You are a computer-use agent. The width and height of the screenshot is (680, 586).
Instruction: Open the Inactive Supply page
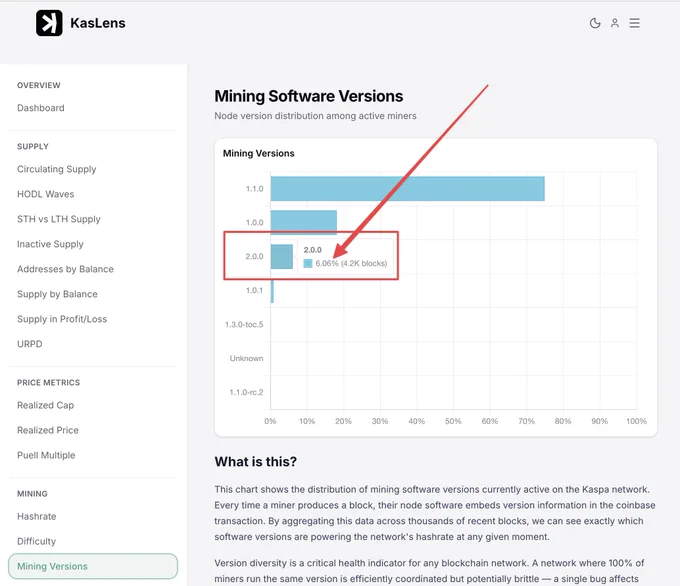point(50,244)
